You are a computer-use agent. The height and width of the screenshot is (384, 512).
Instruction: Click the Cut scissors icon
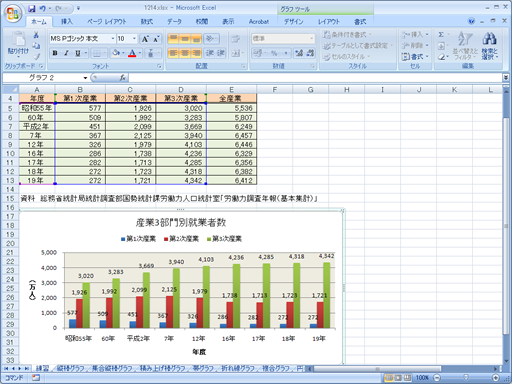[x=36, y=35]
